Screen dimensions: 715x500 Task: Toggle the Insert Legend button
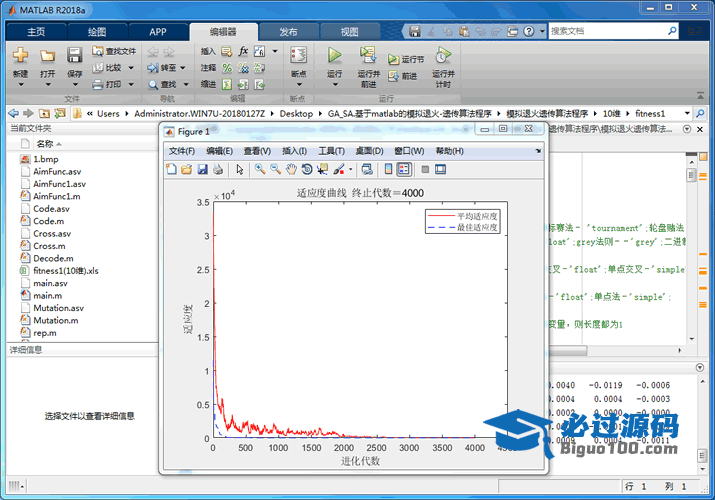[403, 170]
